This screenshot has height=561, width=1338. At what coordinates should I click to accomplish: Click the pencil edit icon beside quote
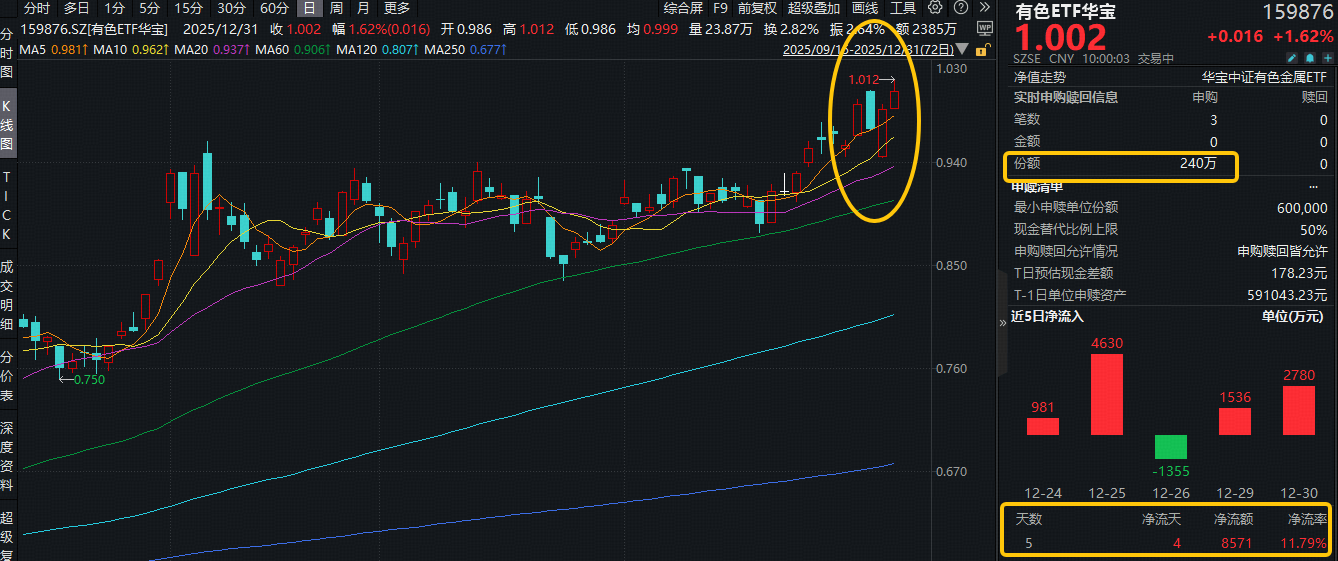[x=1290, y=59]
